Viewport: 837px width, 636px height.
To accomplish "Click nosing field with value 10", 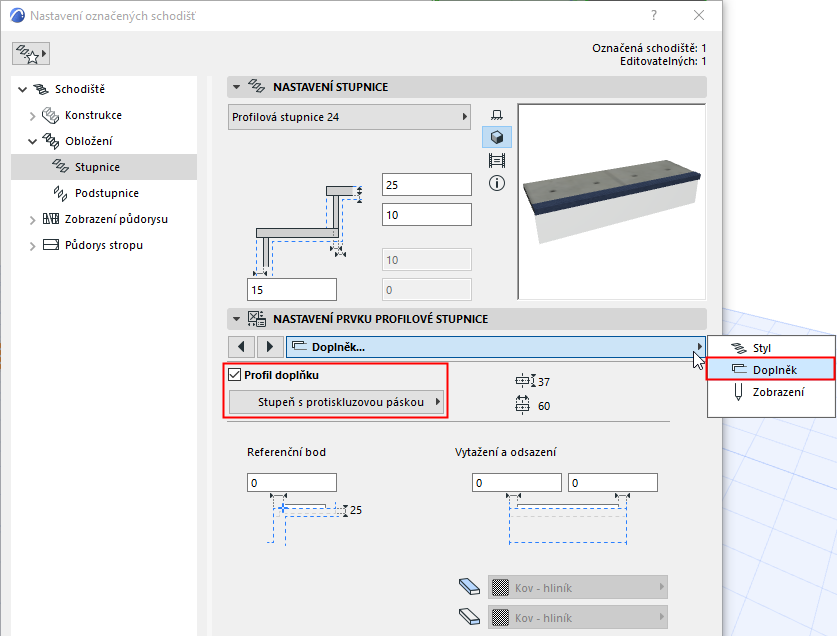I will coord(427,215).
